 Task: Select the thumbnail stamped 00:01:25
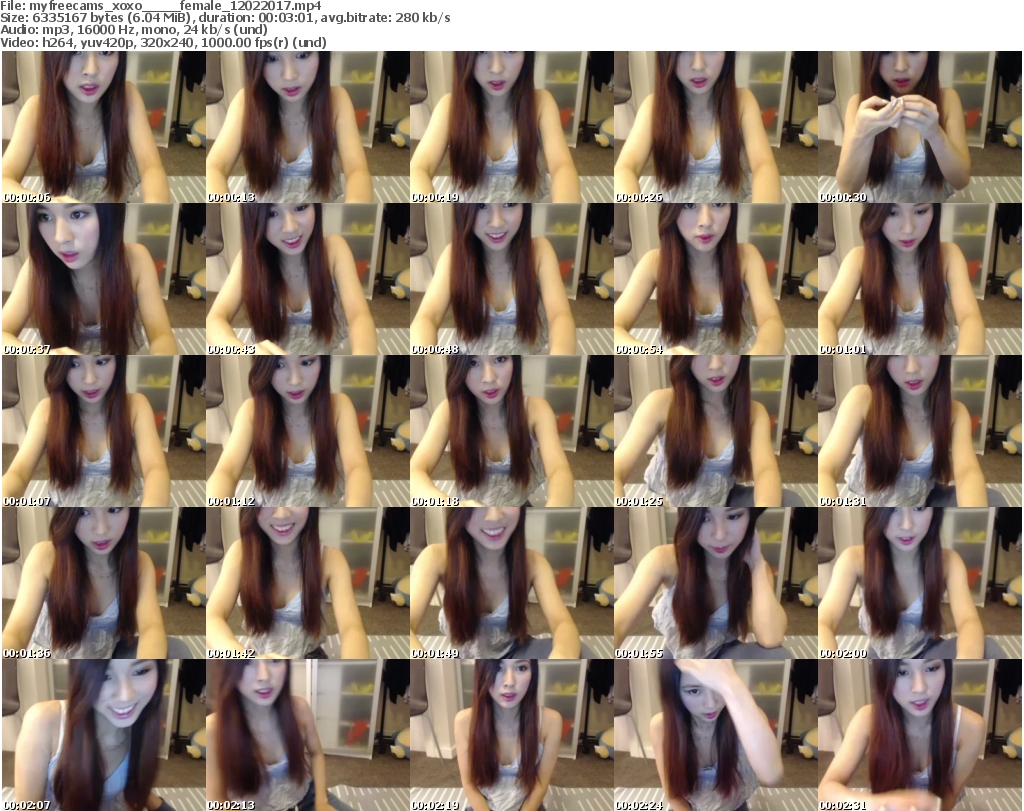point(715,431)
